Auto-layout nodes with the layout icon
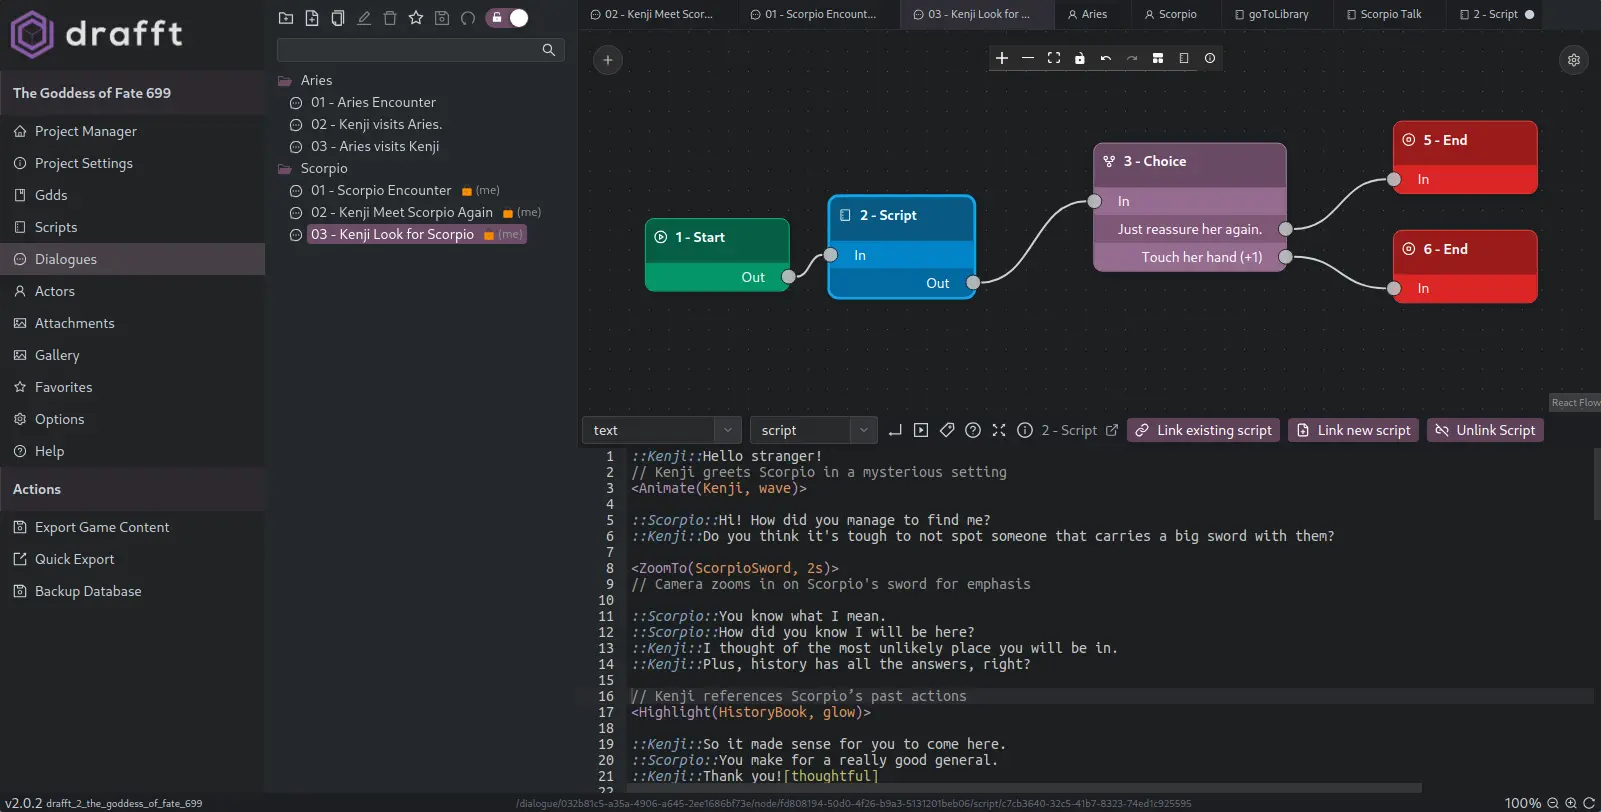This screenshot has height=812, width=1601. pyautogui.click(x=1158, y=58)
